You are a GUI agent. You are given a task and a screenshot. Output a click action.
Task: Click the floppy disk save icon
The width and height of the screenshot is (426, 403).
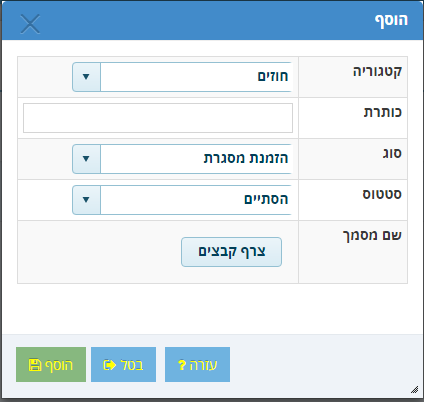tap(35, 365)
